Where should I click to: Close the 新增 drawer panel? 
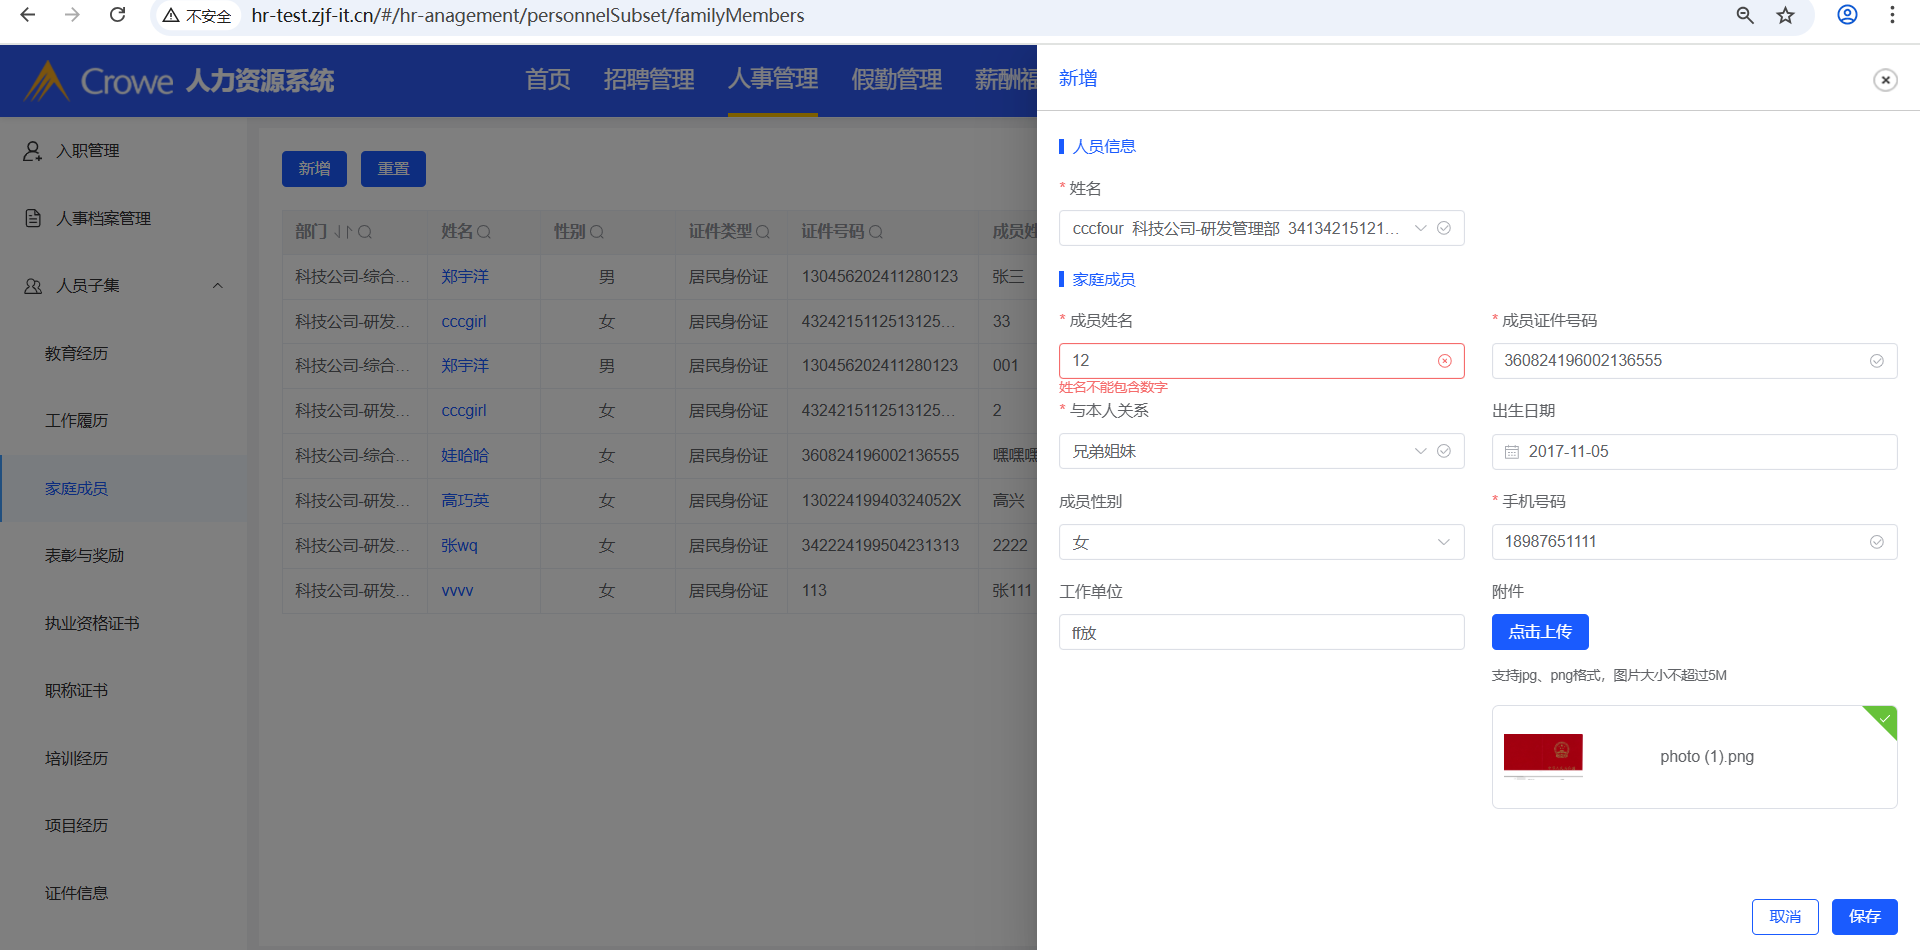(1885, 80)
